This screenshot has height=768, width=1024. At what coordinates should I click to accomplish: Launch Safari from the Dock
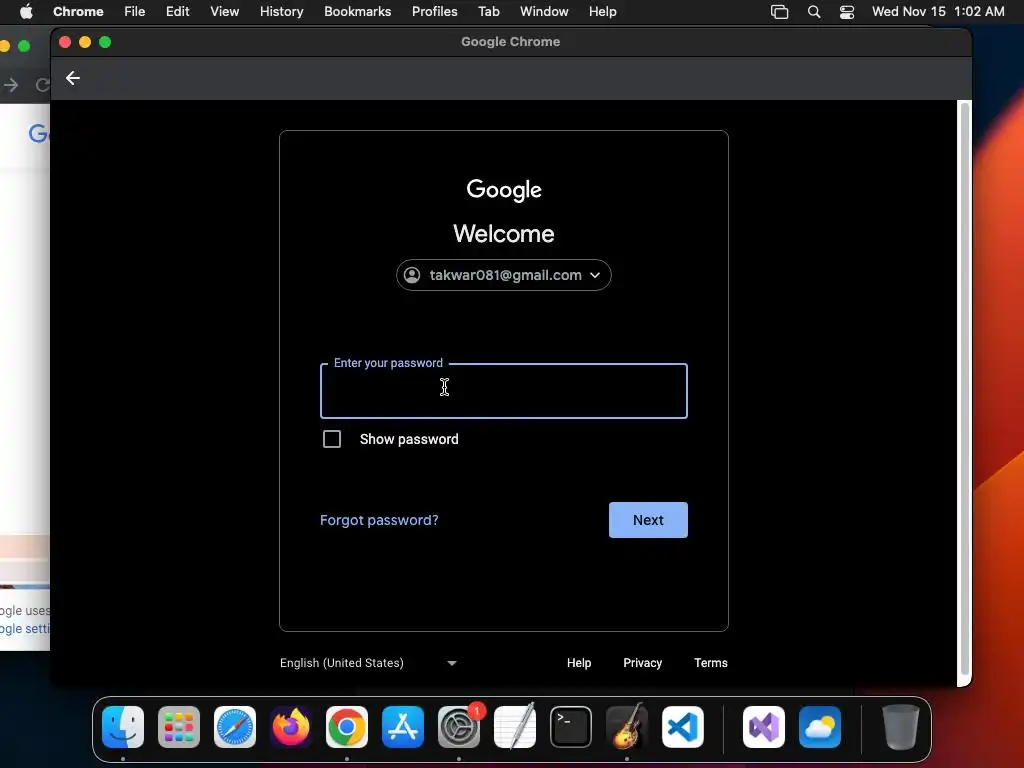(x=235, y=727)
